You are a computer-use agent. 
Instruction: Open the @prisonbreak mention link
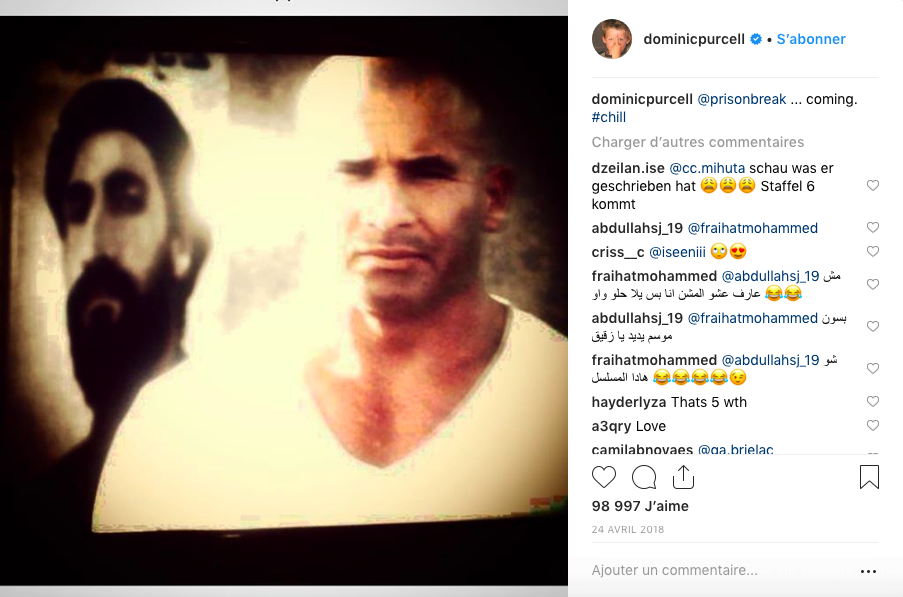(x=742, y=99)
